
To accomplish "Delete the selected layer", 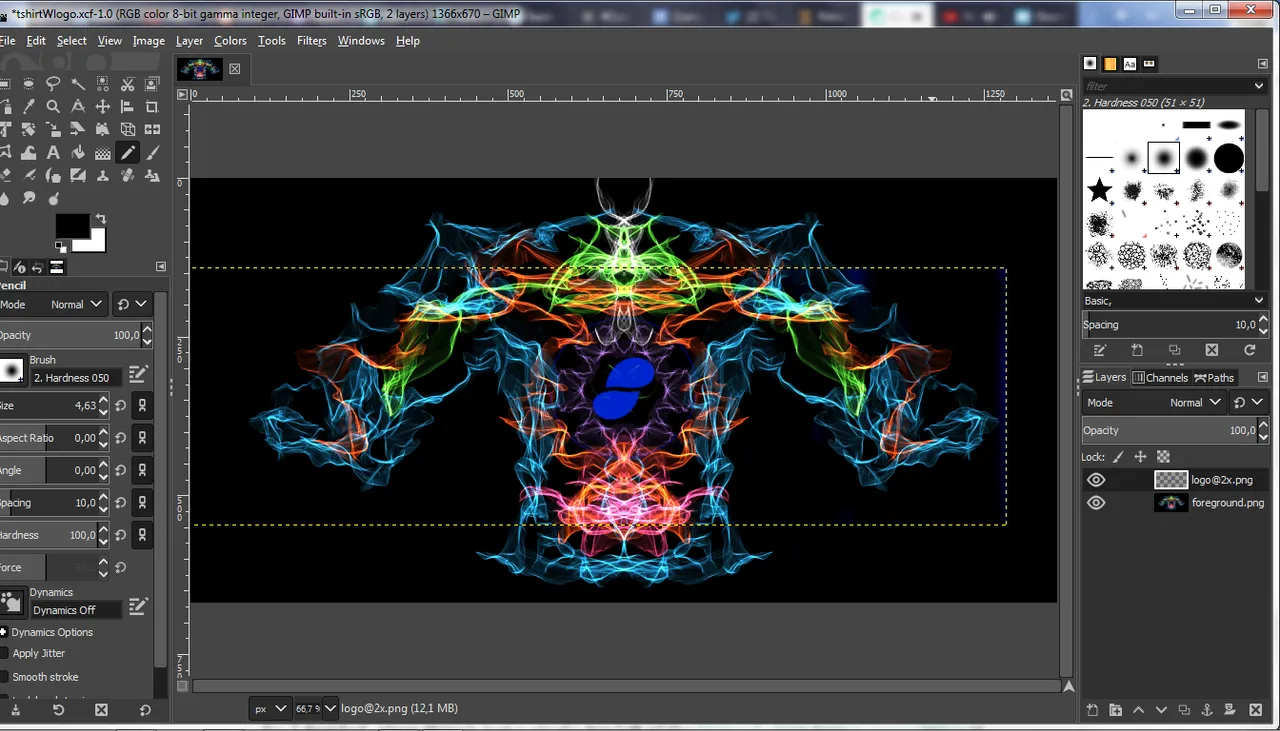I will tap(1256, 710).
